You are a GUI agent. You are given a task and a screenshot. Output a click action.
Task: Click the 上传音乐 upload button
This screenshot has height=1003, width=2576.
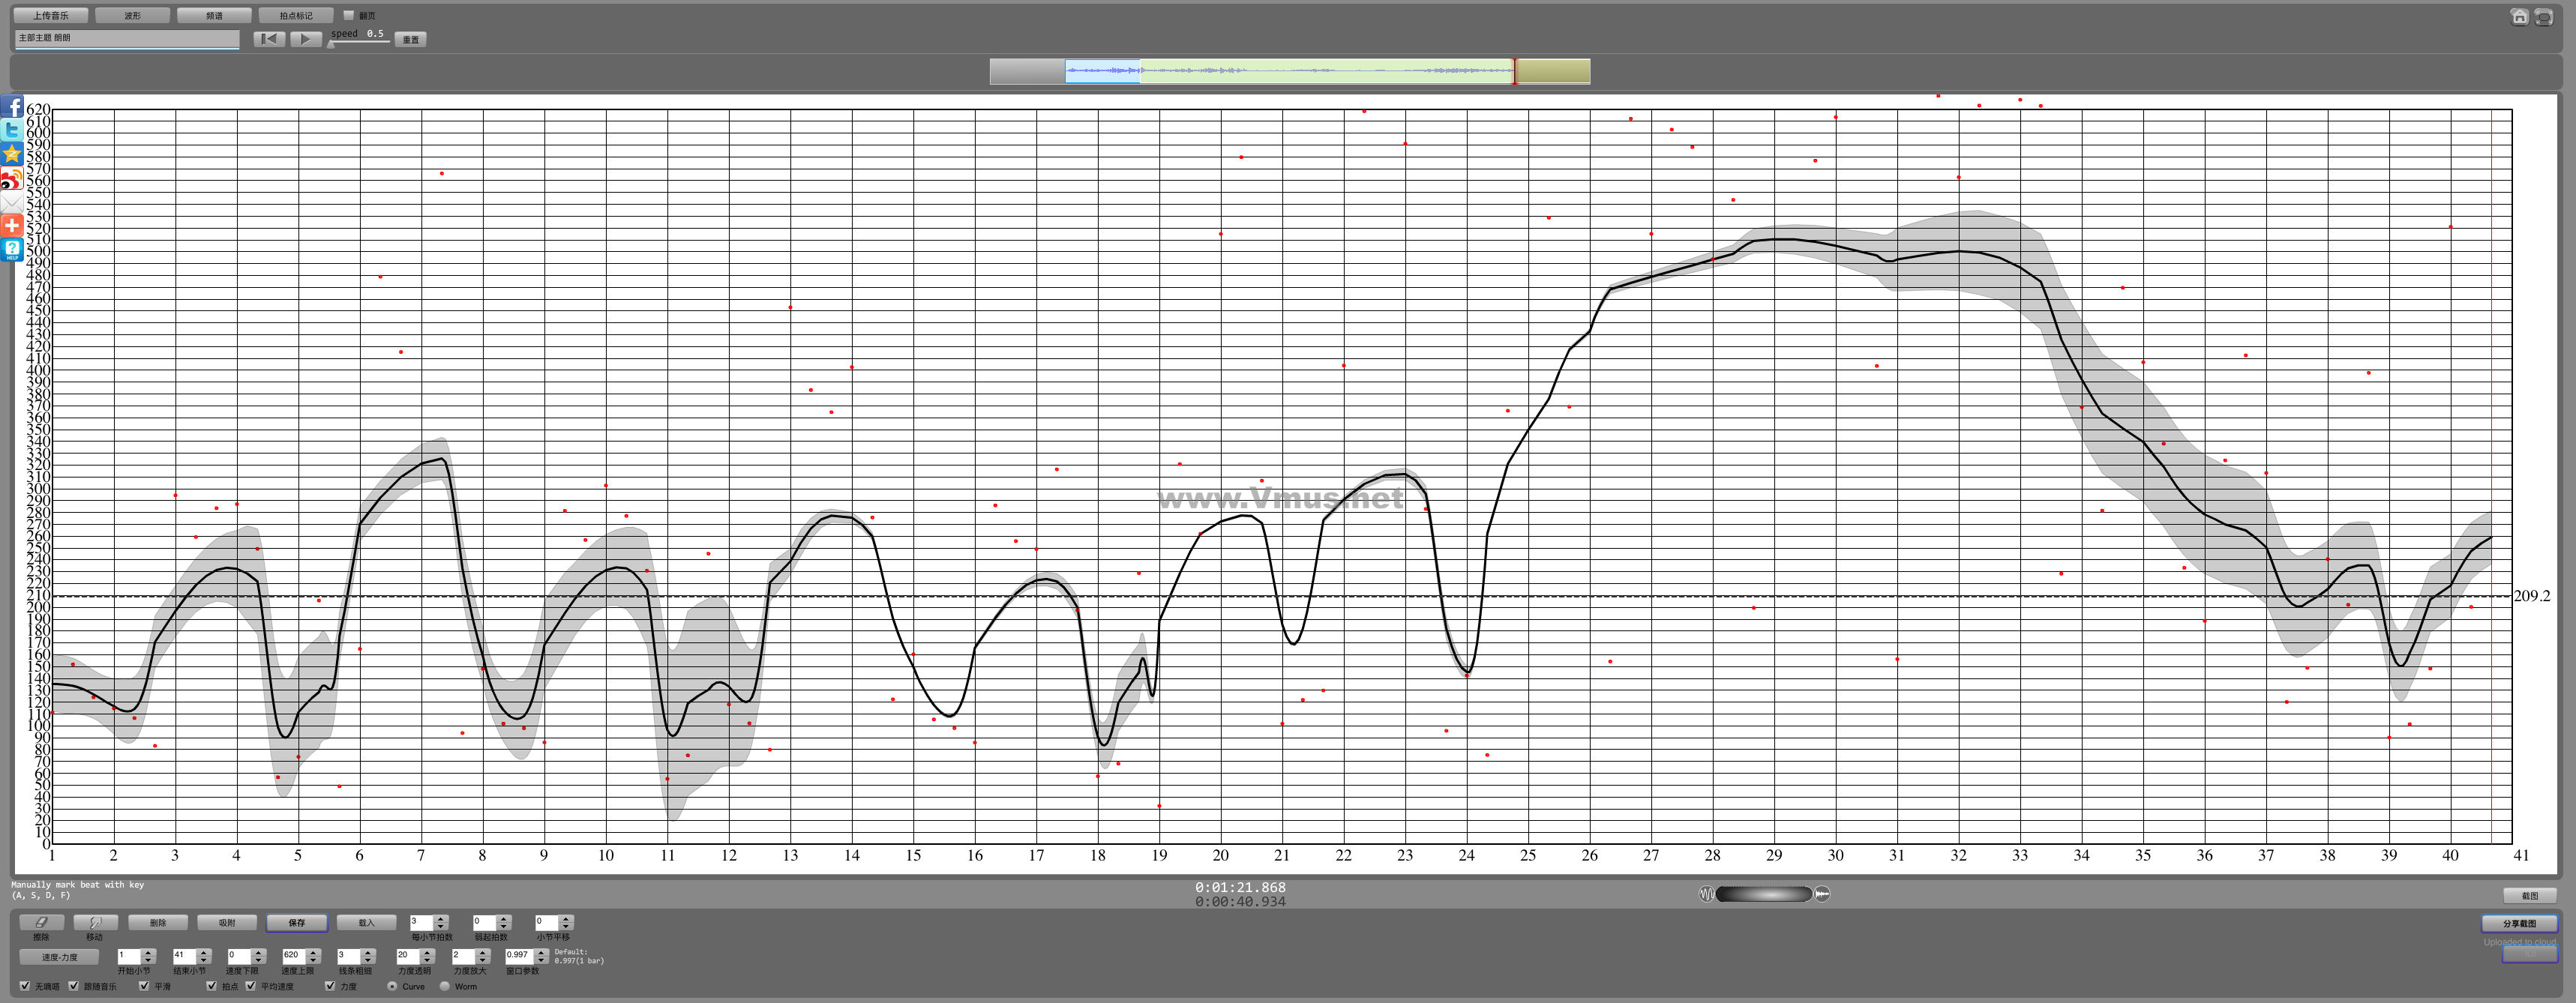coord(51,15)
